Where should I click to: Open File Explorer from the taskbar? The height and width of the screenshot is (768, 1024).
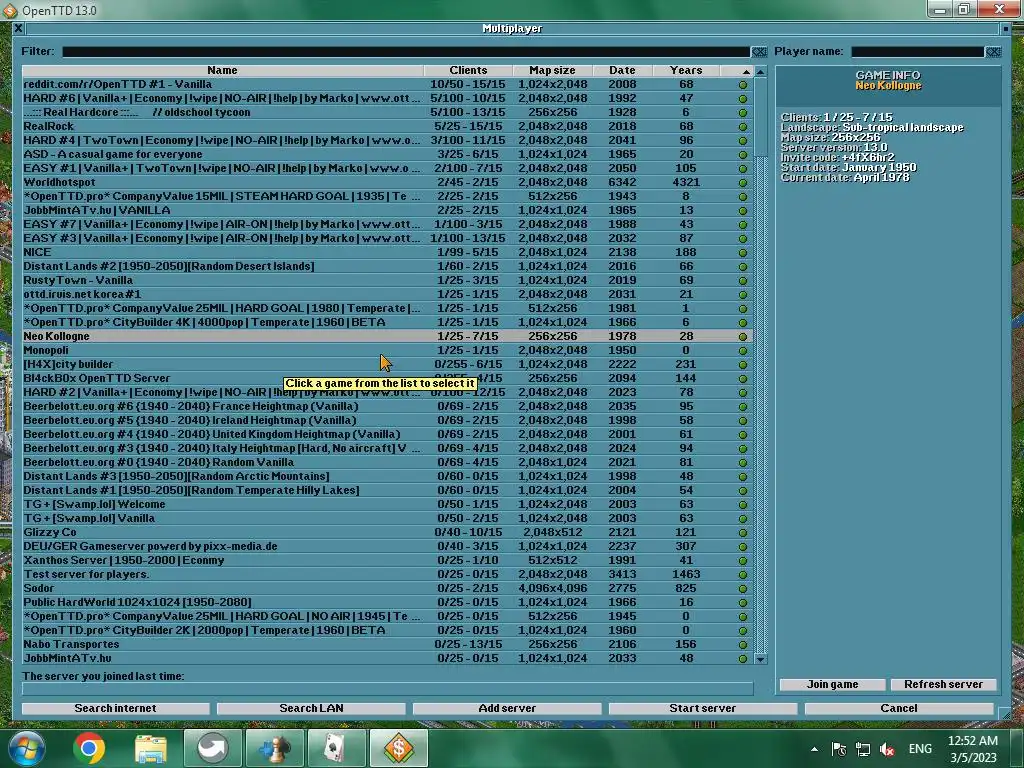151,748
